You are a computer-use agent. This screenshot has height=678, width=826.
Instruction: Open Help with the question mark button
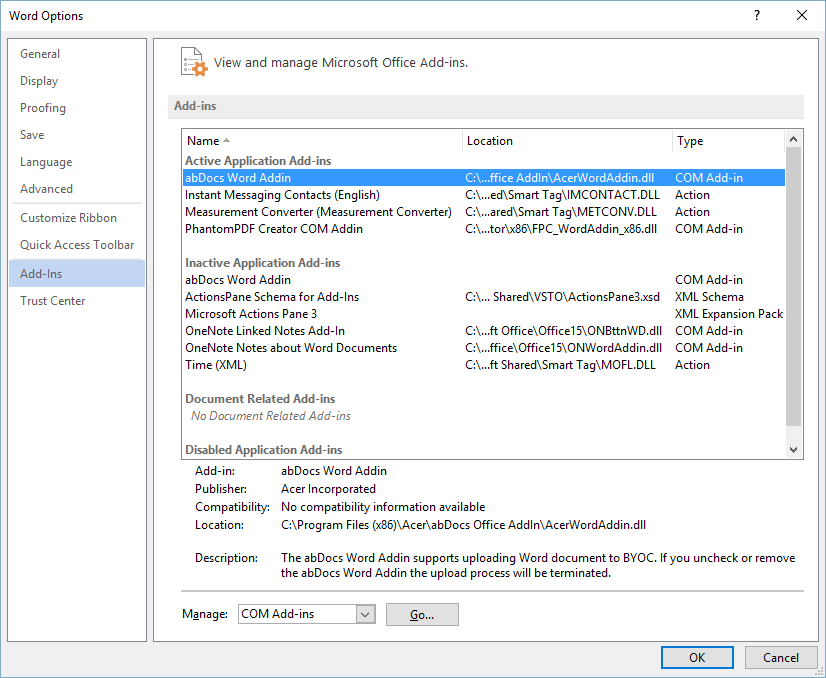coord(756,15)
